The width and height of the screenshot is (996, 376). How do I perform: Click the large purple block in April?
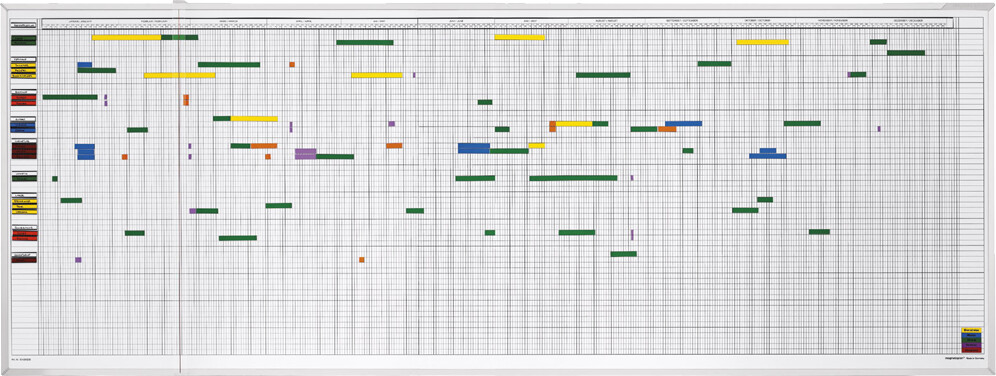pyautogui.click(x=306, y=154)
